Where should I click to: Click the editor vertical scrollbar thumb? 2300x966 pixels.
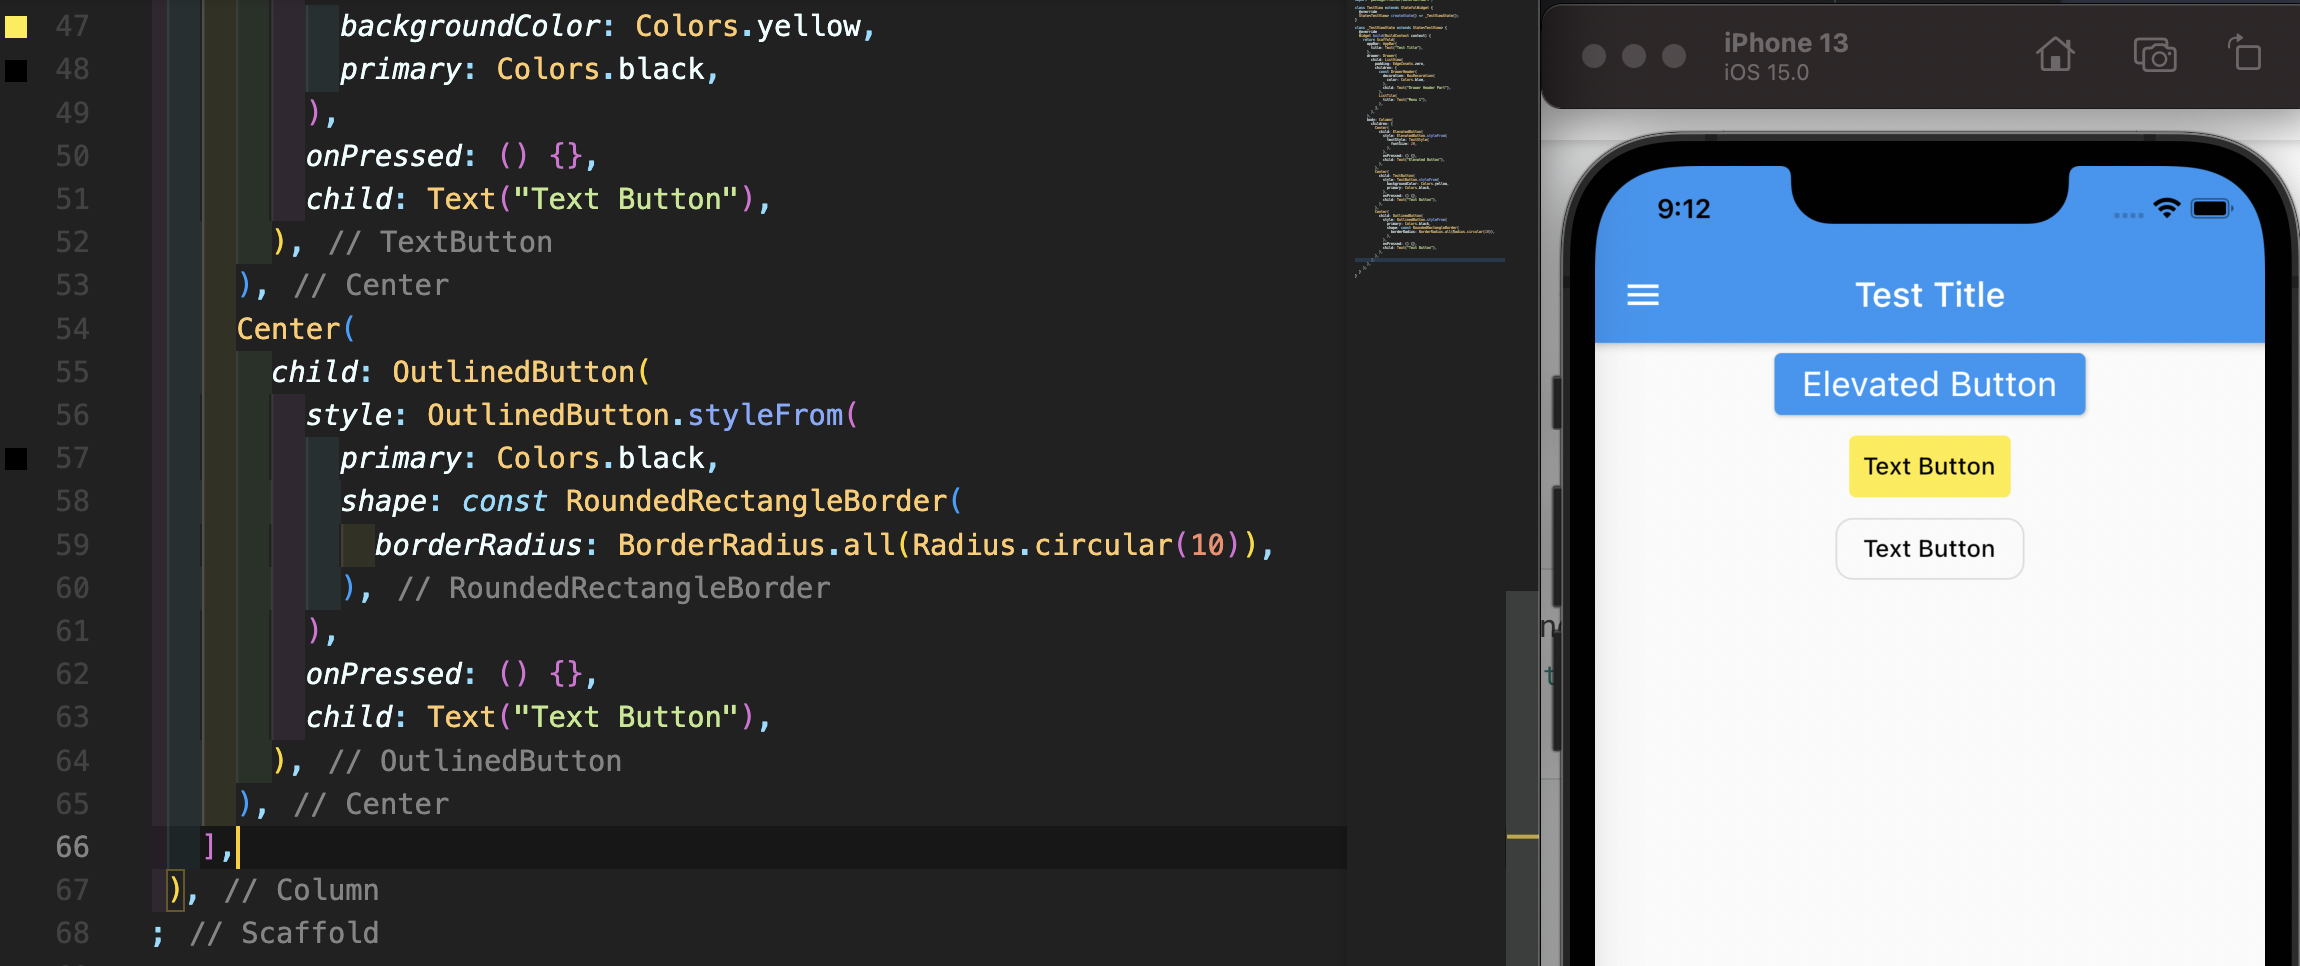coord(1522,778)
